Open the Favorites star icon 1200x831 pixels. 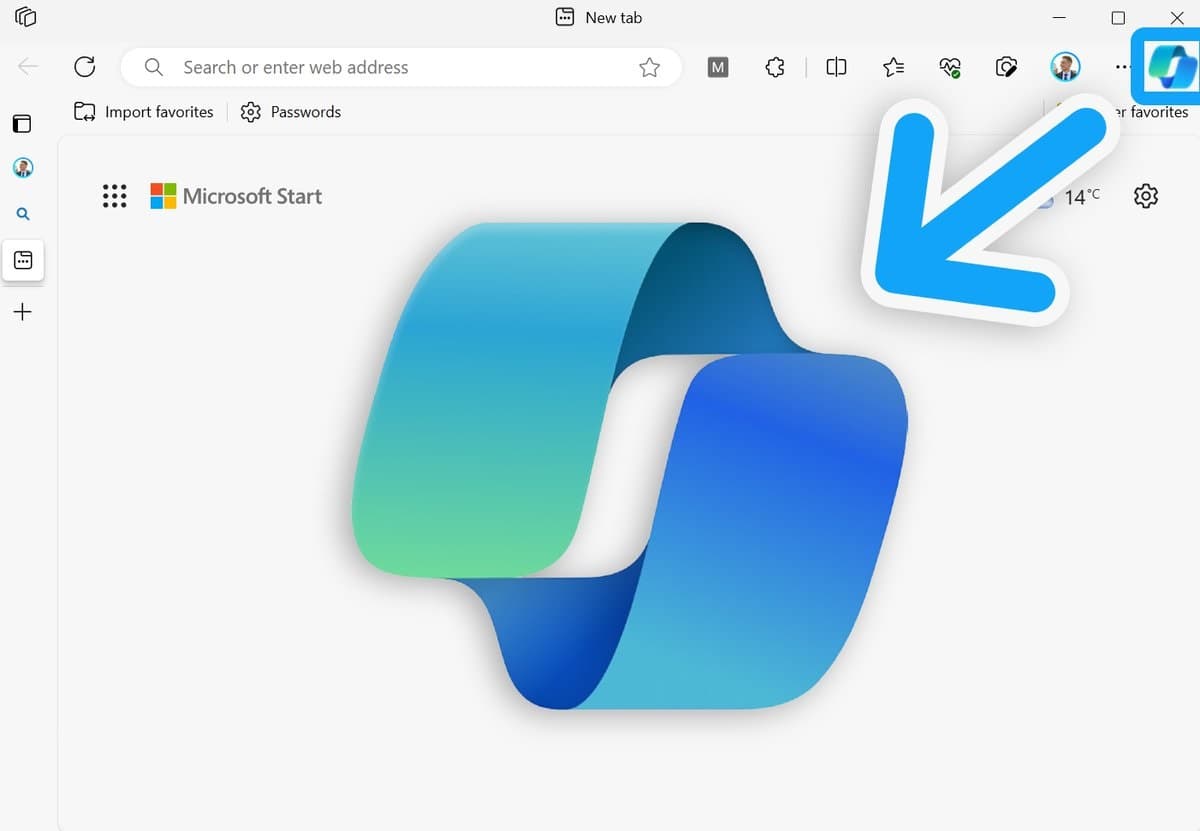tap(893, 67)
